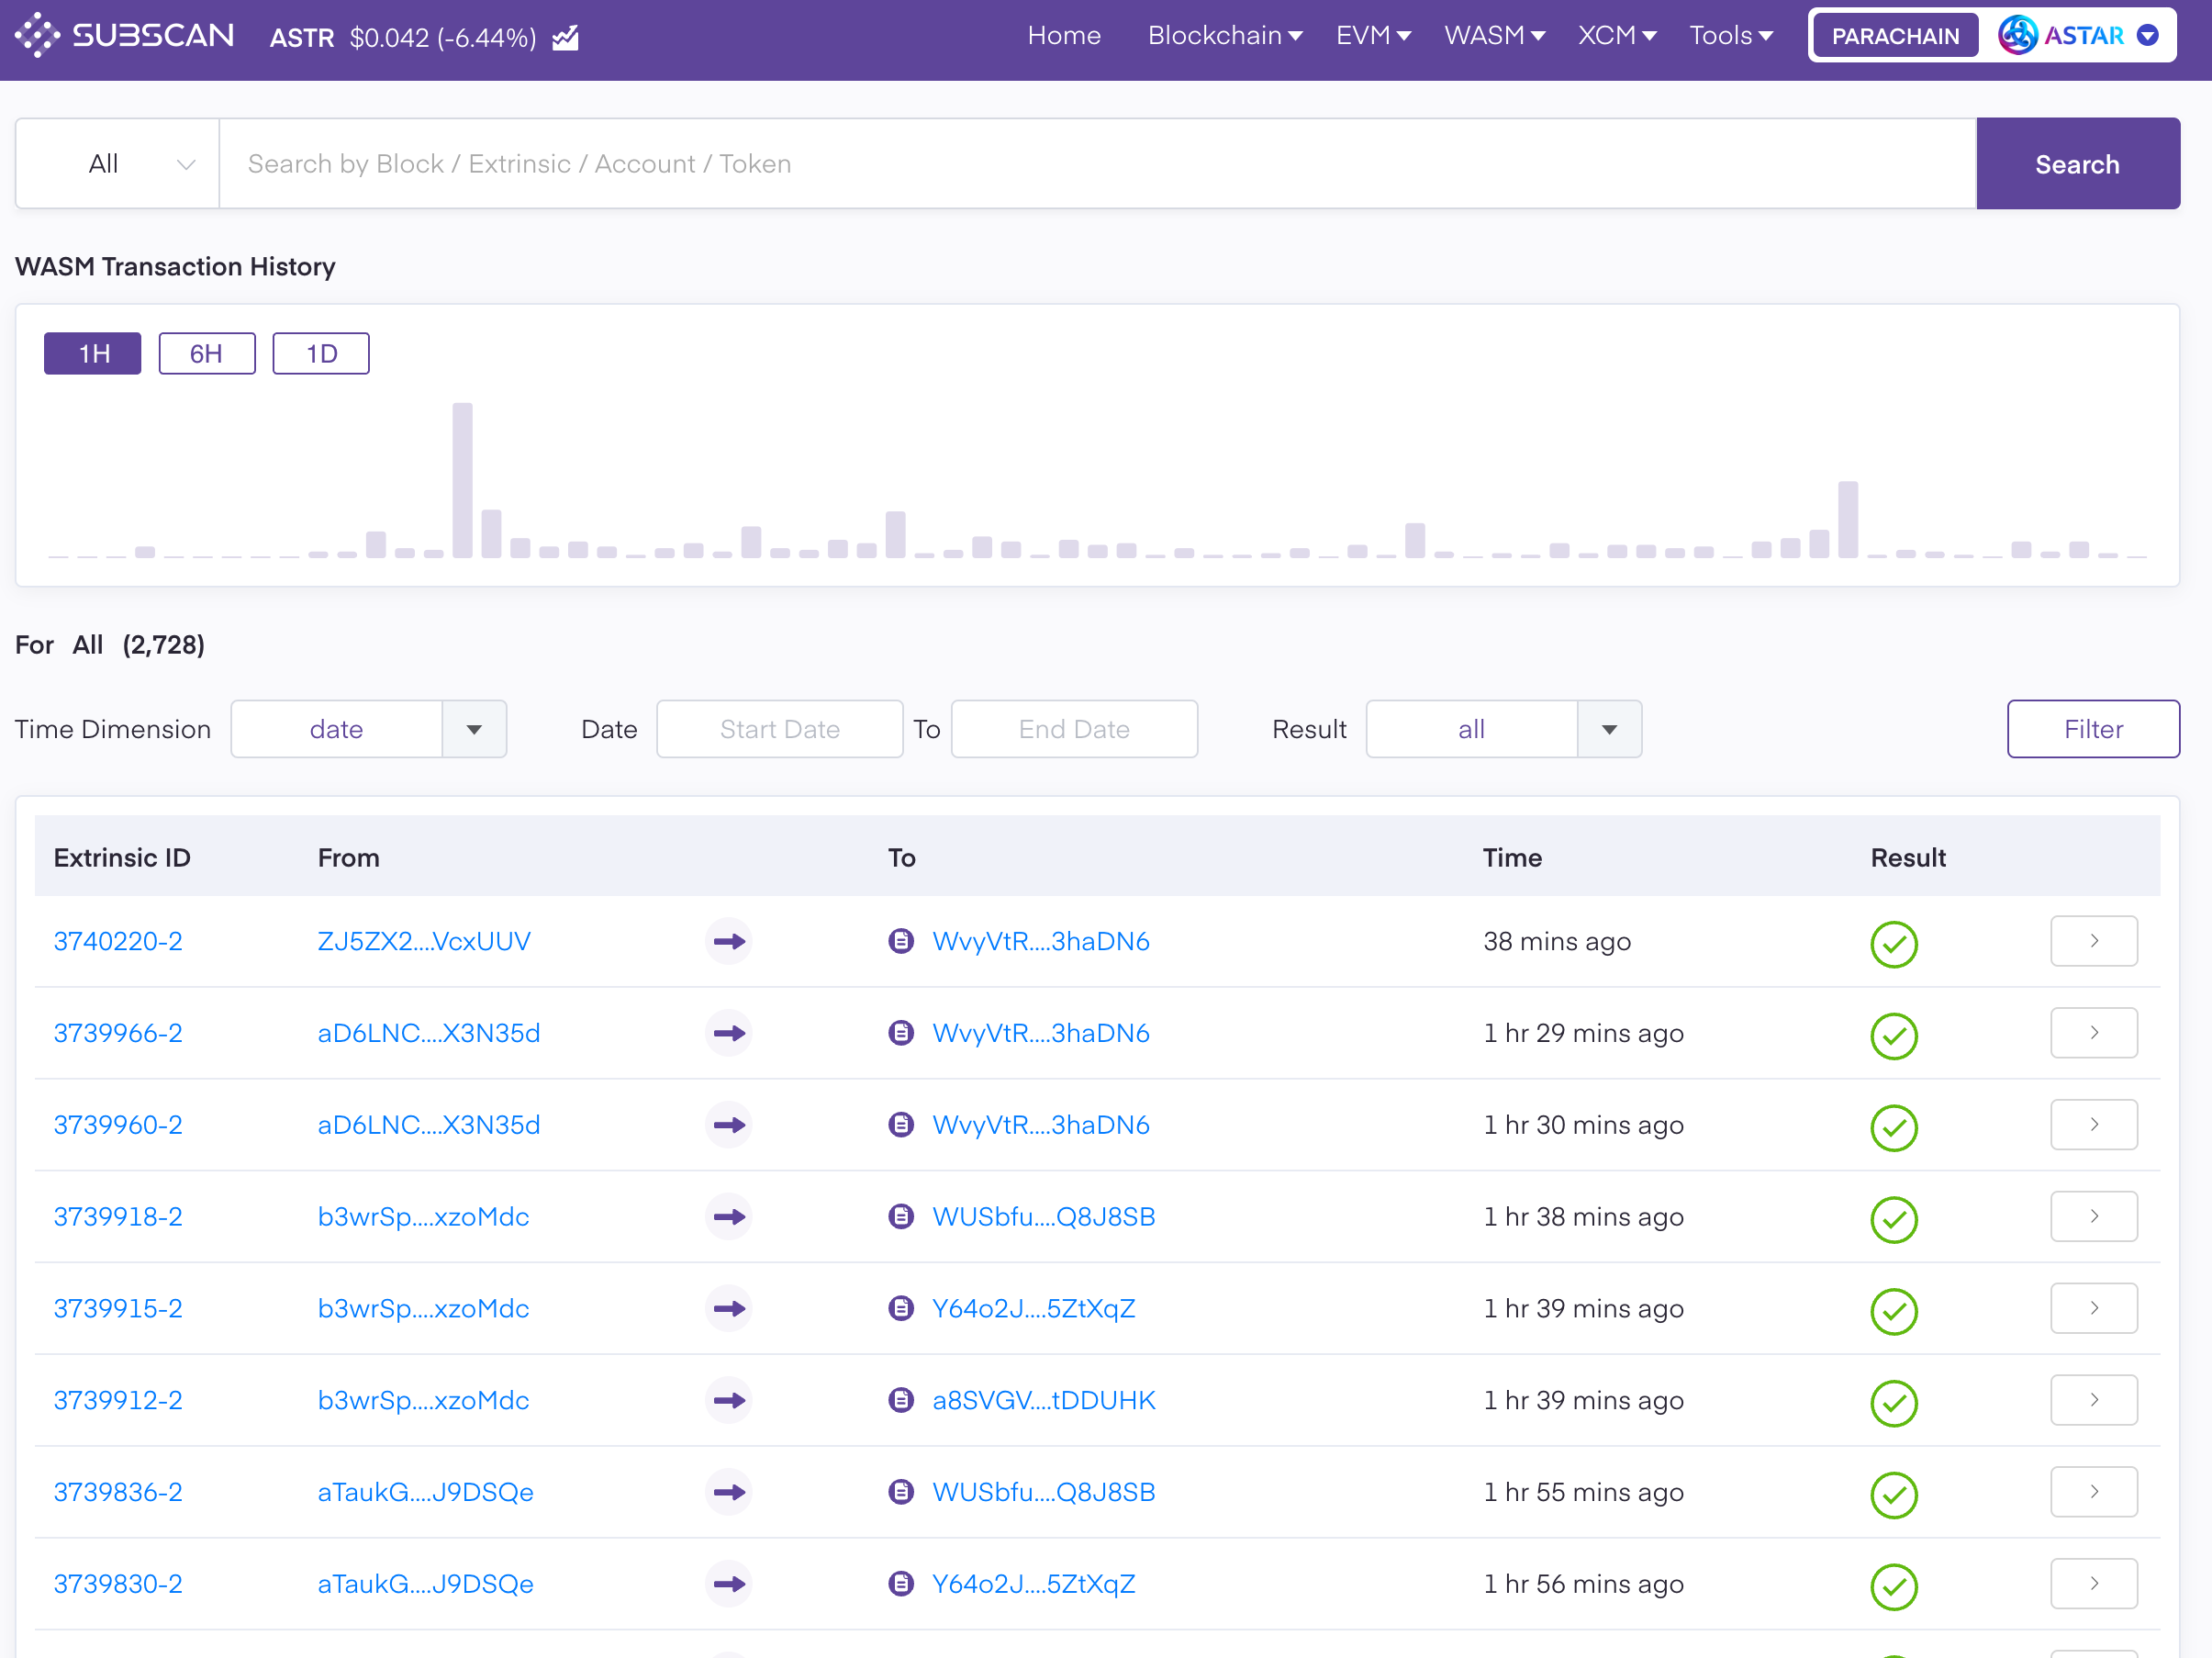Click contract icon beside a8SVGV....tDDUHK
This screenshot has width=2212, height=1658.
click(x=901, y=1400)
